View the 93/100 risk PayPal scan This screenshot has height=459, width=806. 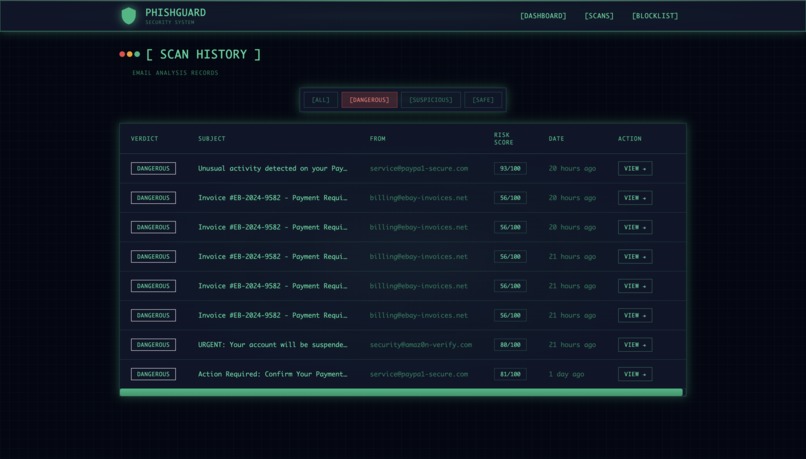coord(635,169)
